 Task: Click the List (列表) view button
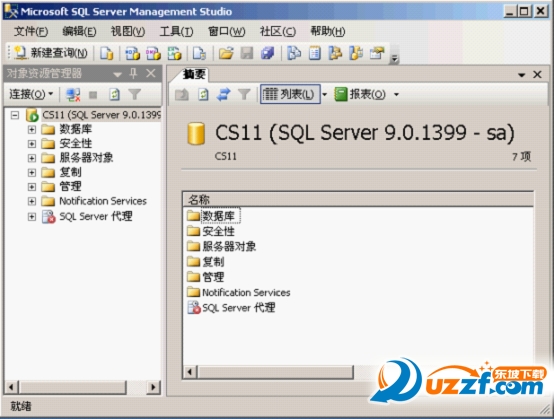[290, 94]
